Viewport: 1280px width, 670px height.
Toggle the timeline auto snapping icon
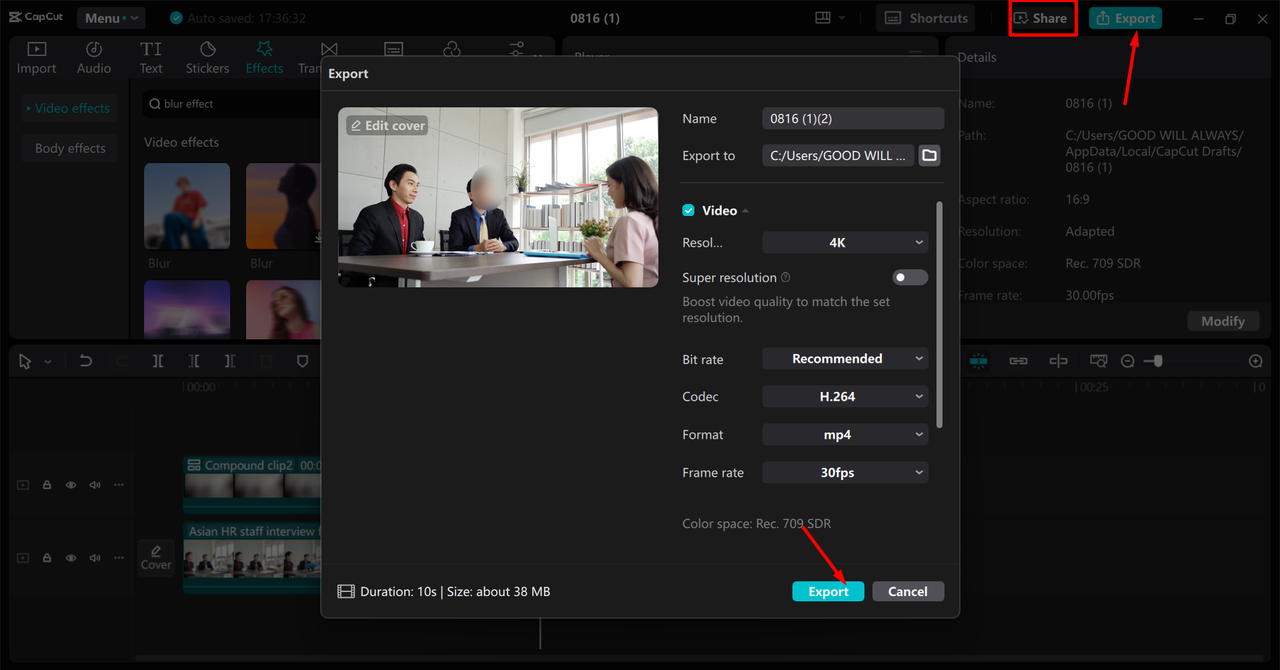coord(978,361)
